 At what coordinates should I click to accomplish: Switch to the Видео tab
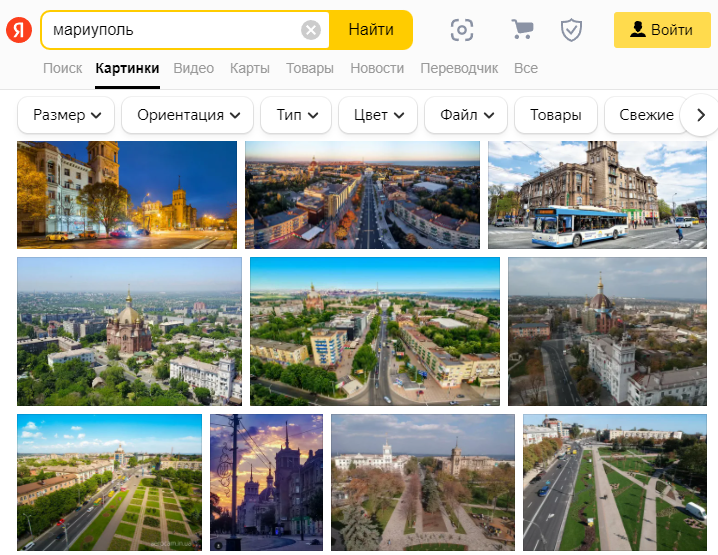click(193, 68)
